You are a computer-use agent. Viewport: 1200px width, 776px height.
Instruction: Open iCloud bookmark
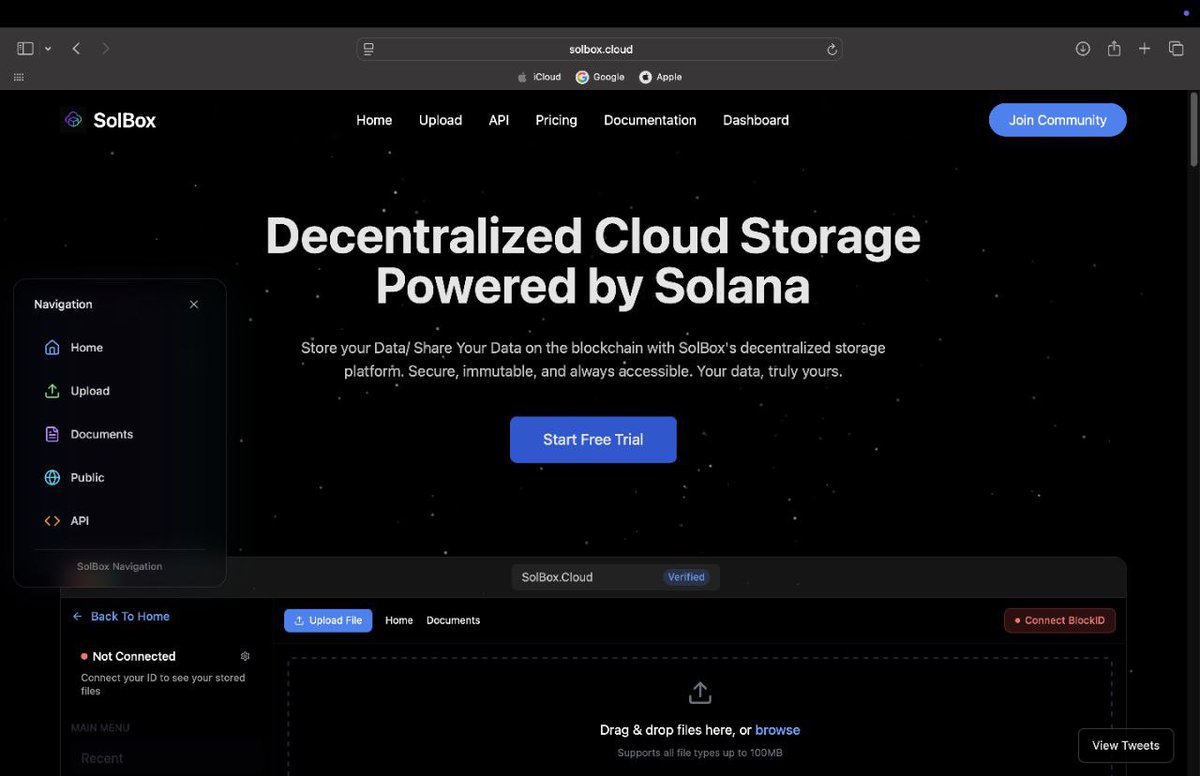tap(539, 77)
